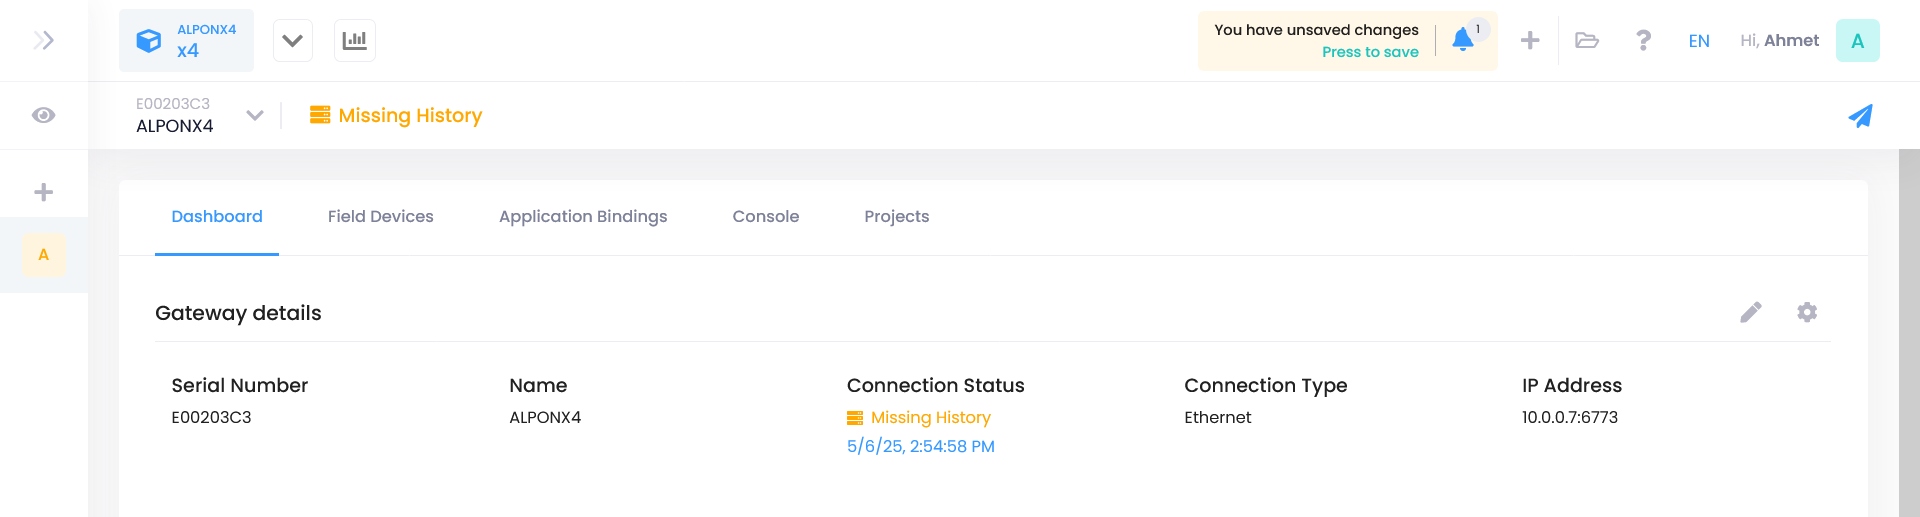This screenshot has width=1920, height=517.
Task: Open the notifications bell icon
Action: (x=1463, y=40)
